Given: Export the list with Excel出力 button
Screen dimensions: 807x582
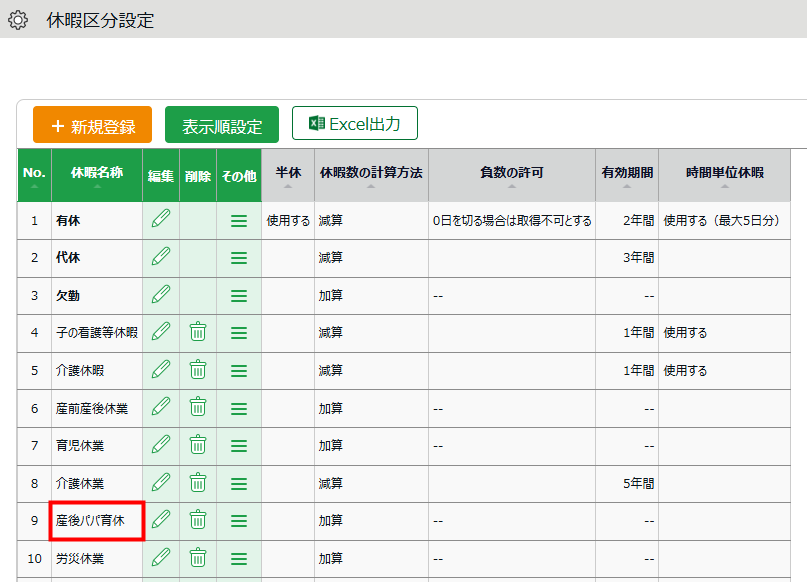Looking at the screenshot, I should [355, 124].
